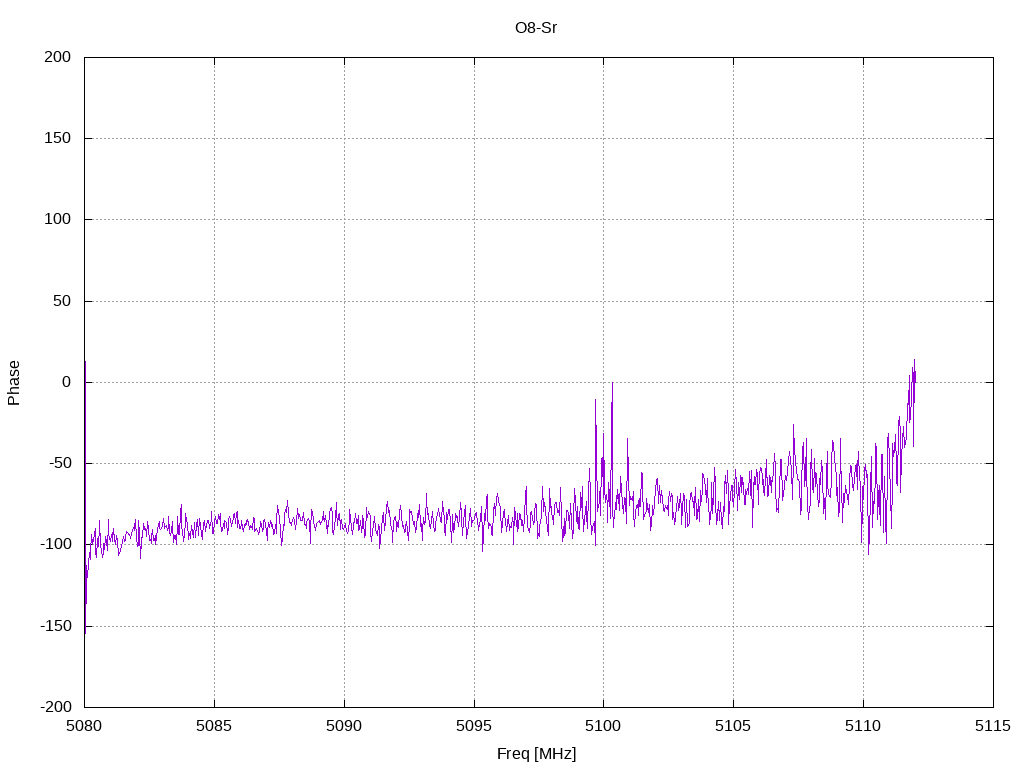Click the y-axis tick label 0
The image size is (1024, 768).
point(67,382)
